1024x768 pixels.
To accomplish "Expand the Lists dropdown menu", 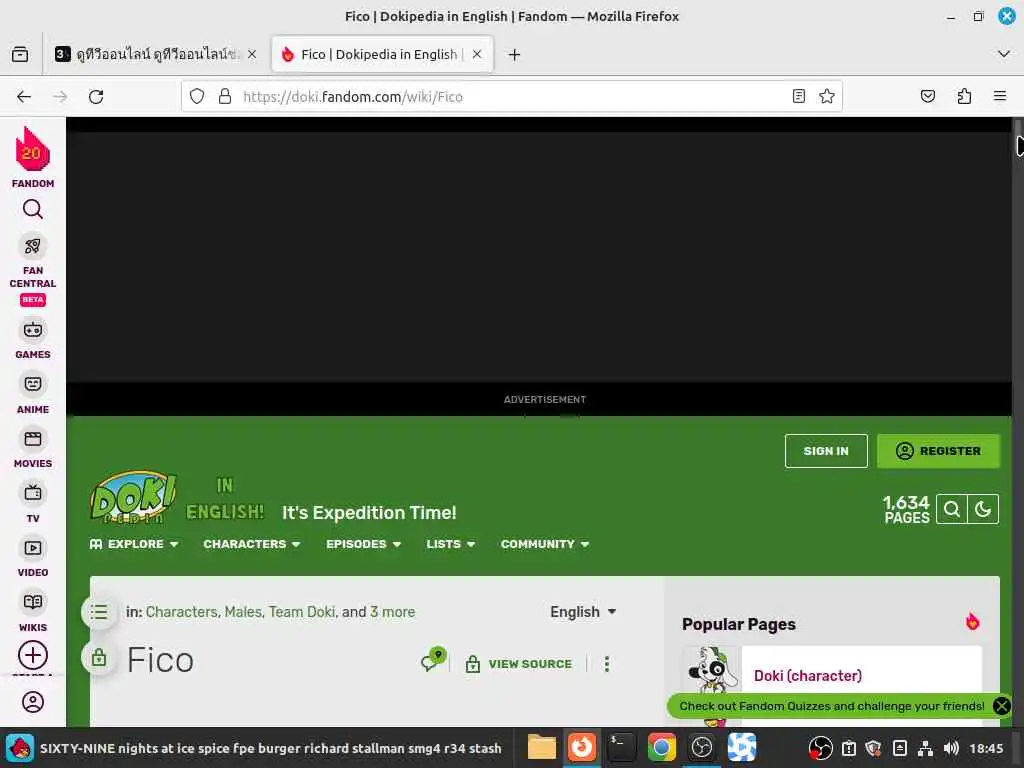I will pyautogui.click(x=451, y=544).
